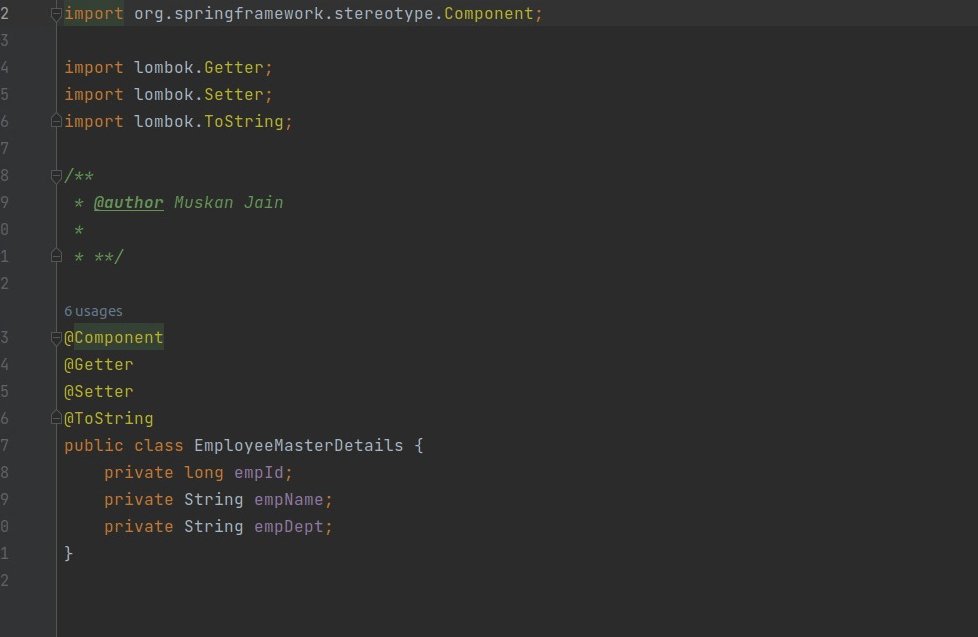Collapse the import statements fold region
The width and height of the screenshot is (978, 637).
55,14
